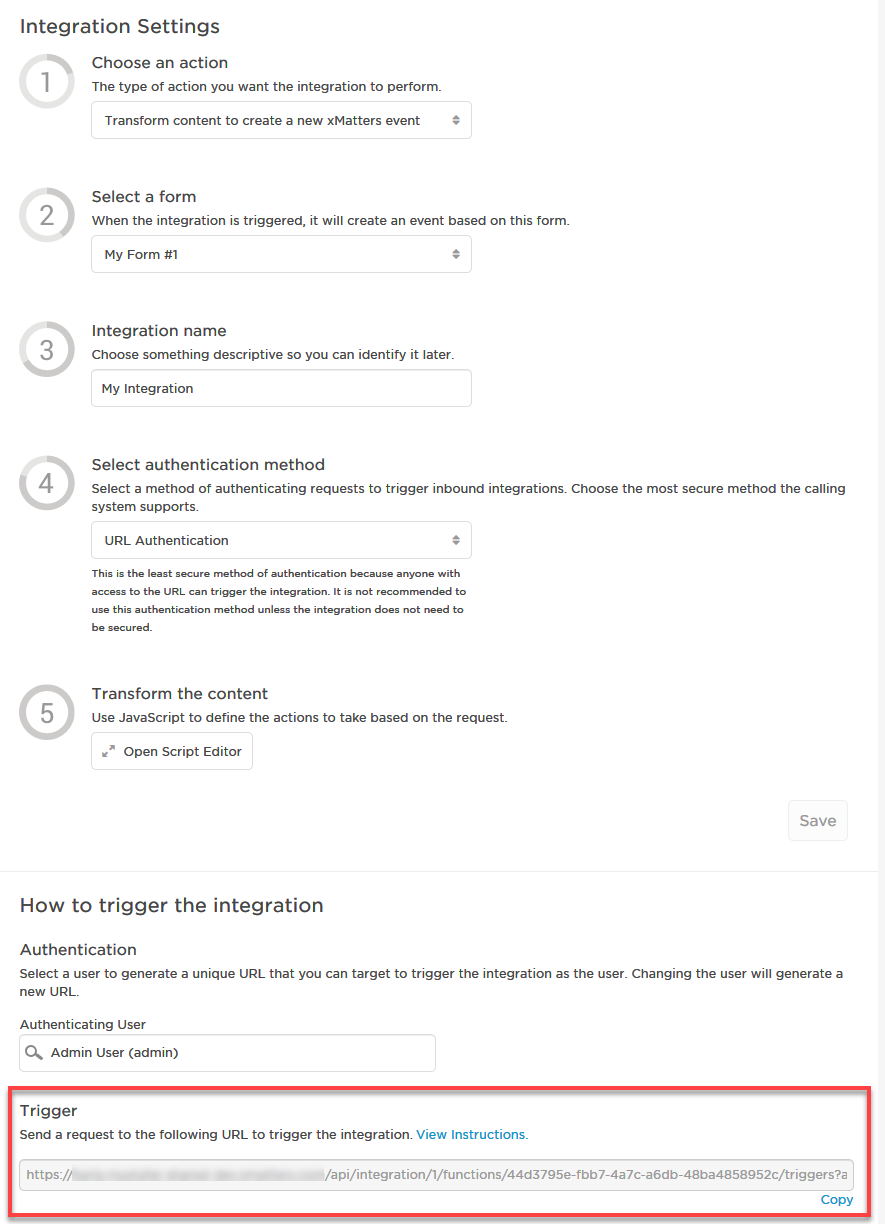
Task: Click the Integration name text field
Action: click(281, 388)
